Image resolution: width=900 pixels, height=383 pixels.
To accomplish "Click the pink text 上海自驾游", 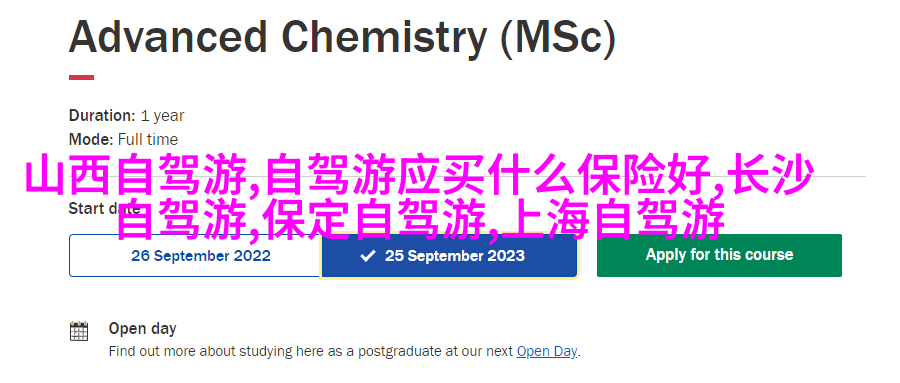I will pyautogui.click(x=614, y=219).
